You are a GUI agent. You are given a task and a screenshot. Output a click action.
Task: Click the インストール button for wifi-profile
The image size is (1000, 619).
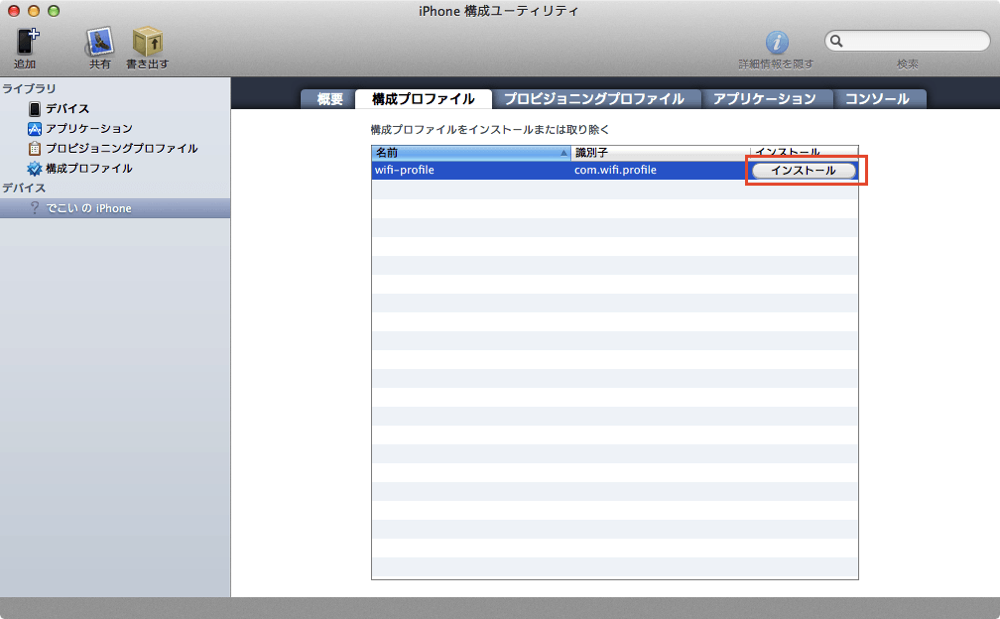click(x=804, y=170)
